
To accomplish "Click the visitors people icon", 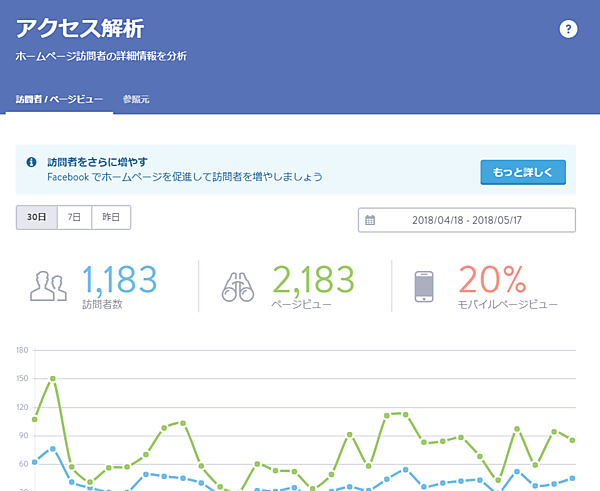I will click(48, 286).
